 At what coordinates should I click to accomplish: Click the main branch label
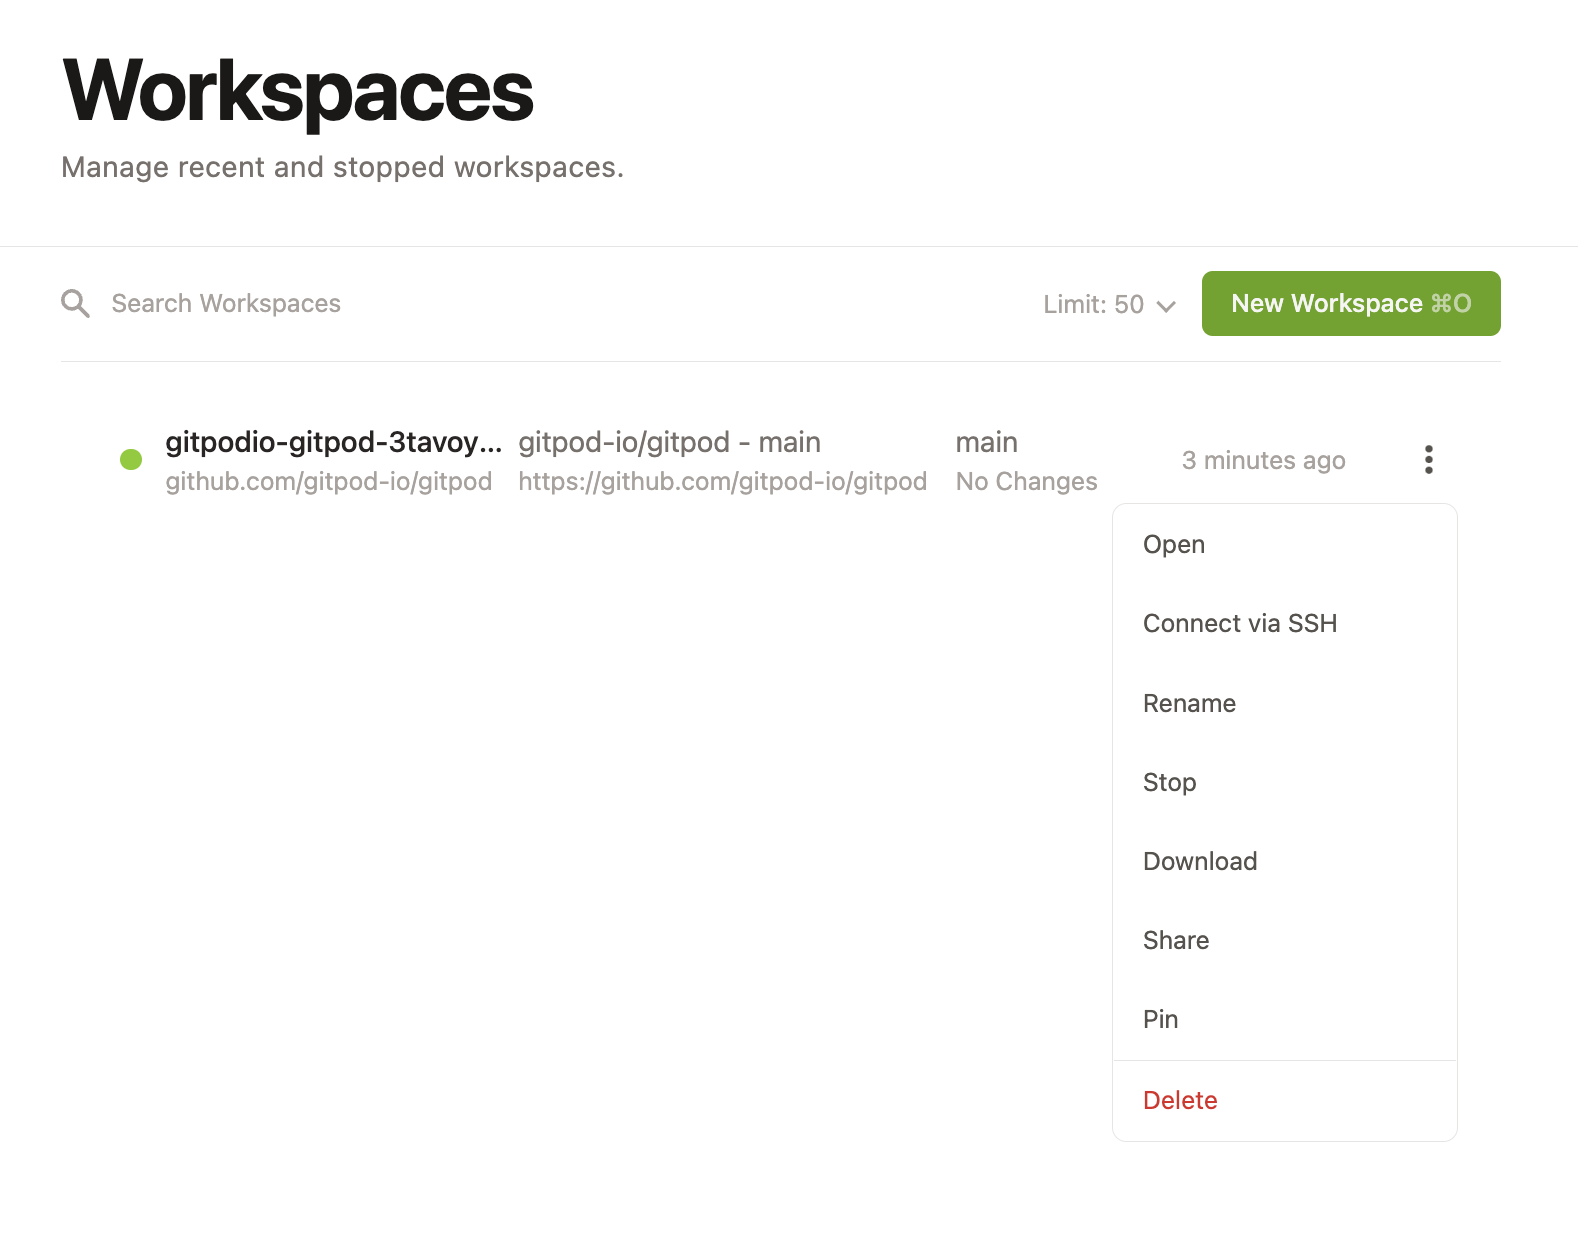(x=987, y=442)
